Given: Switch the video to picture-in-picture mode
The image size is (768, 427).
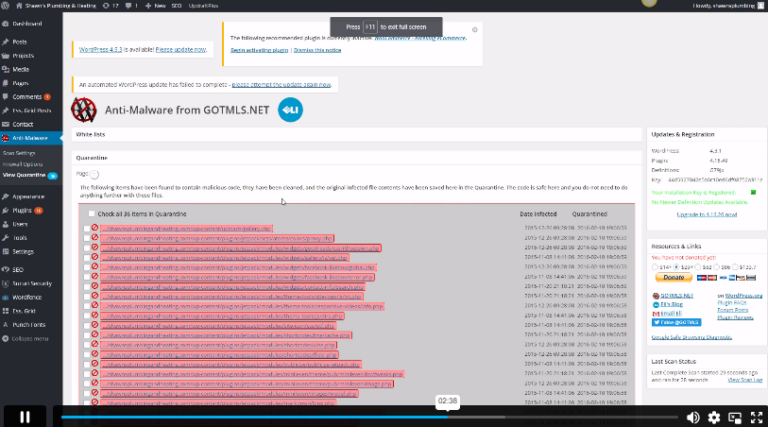Looking at the screenshot, I should click(x=735, y=417).
